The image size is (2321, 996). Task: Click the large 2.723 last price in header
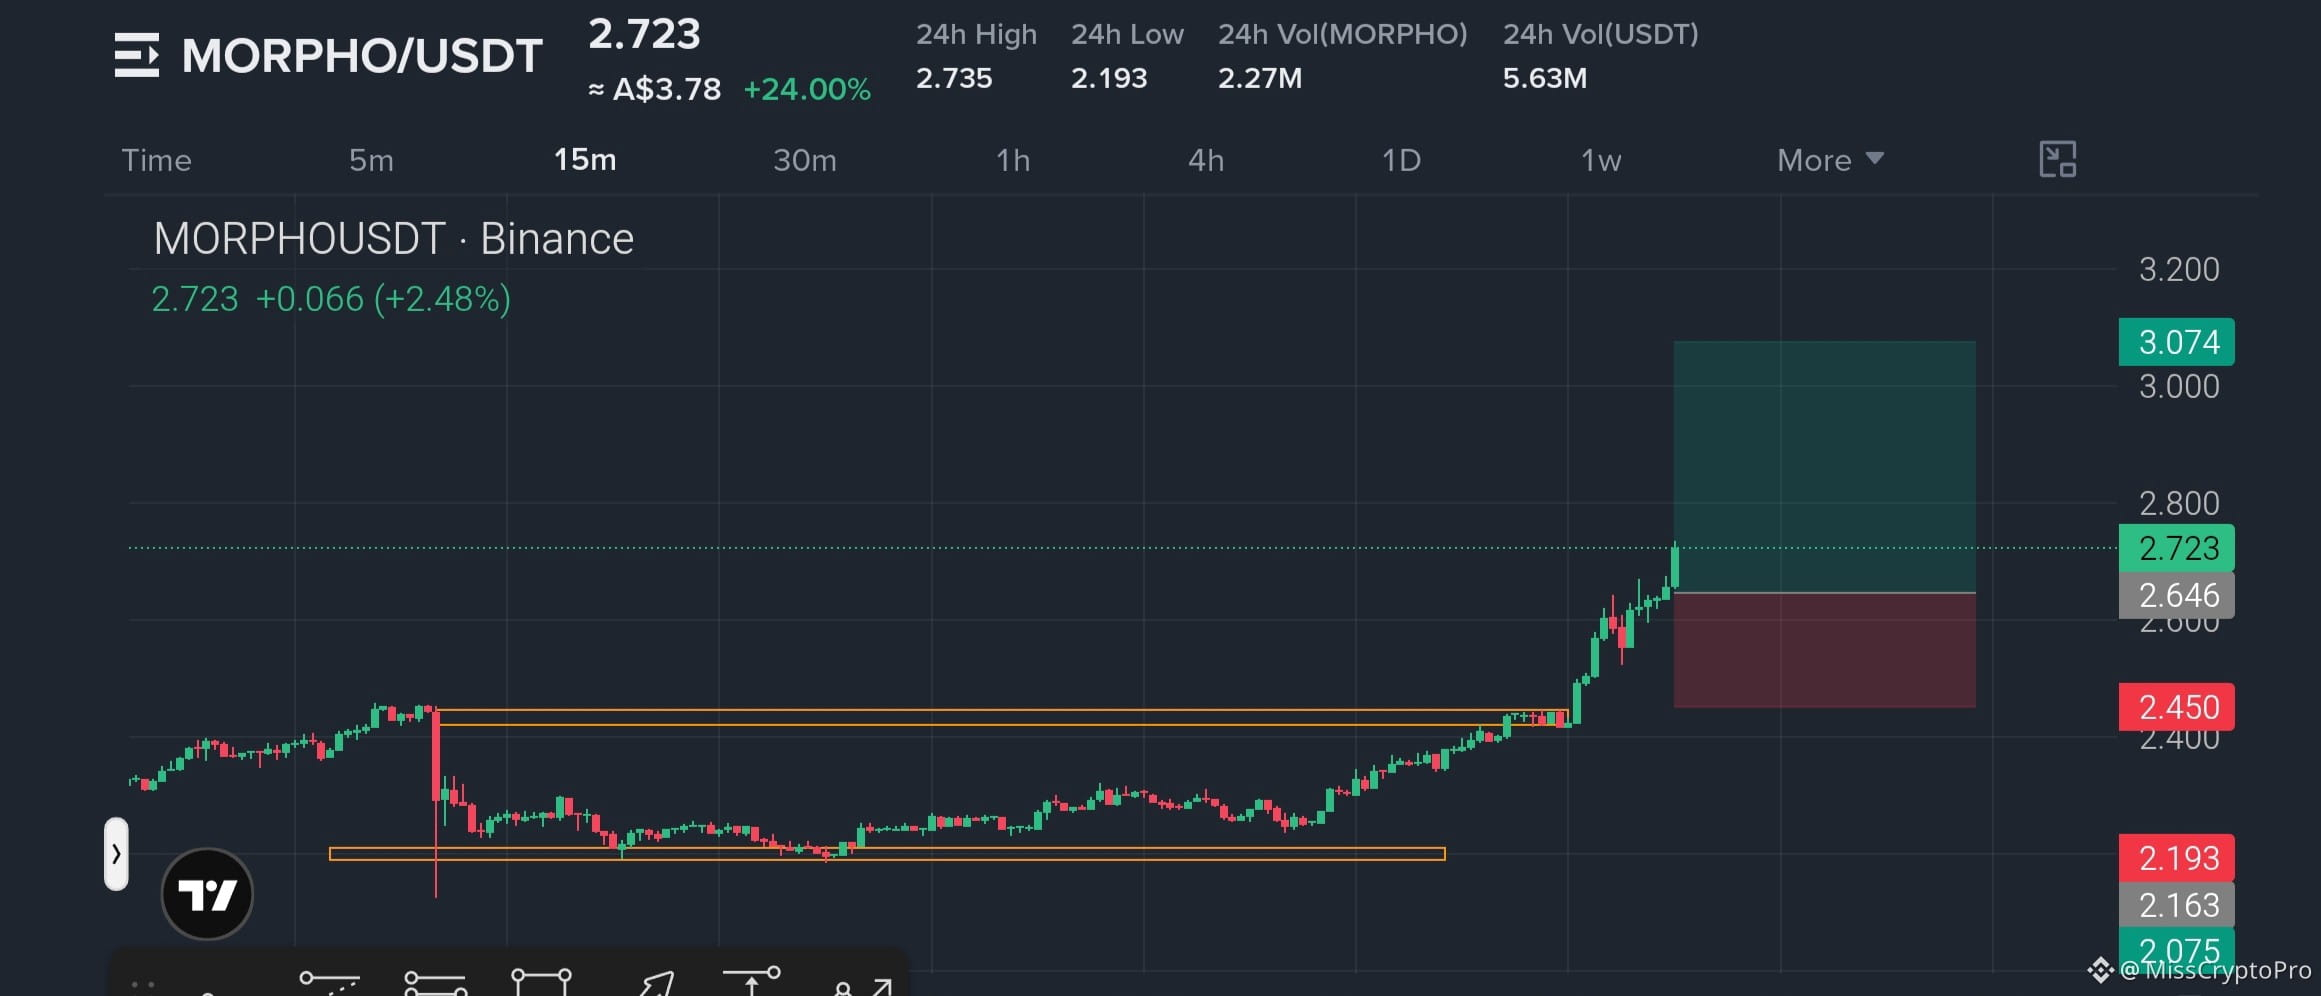644,34
